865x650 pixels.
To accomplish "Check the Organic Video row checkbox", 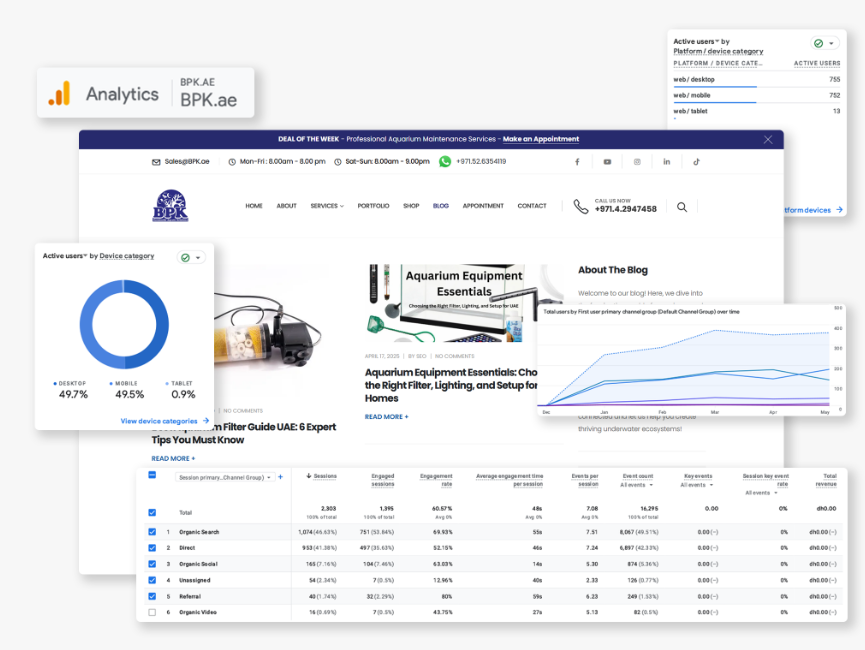I will (x=152, y=612).
